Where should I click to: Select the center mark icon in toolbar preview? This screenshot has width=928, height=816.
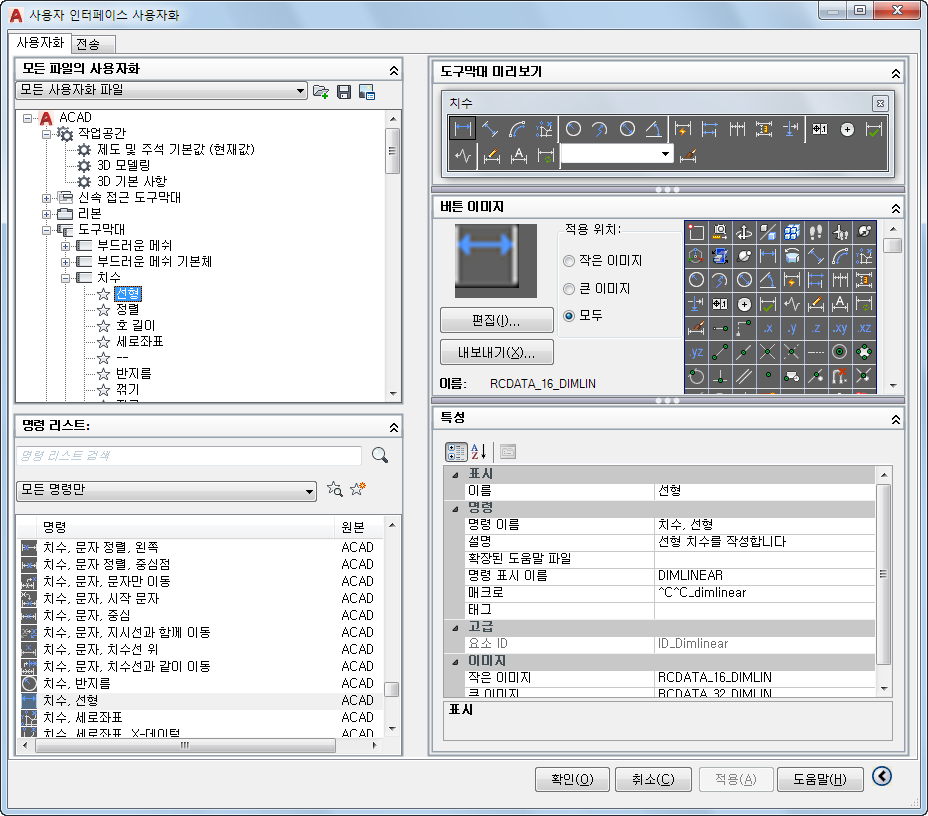847,128
